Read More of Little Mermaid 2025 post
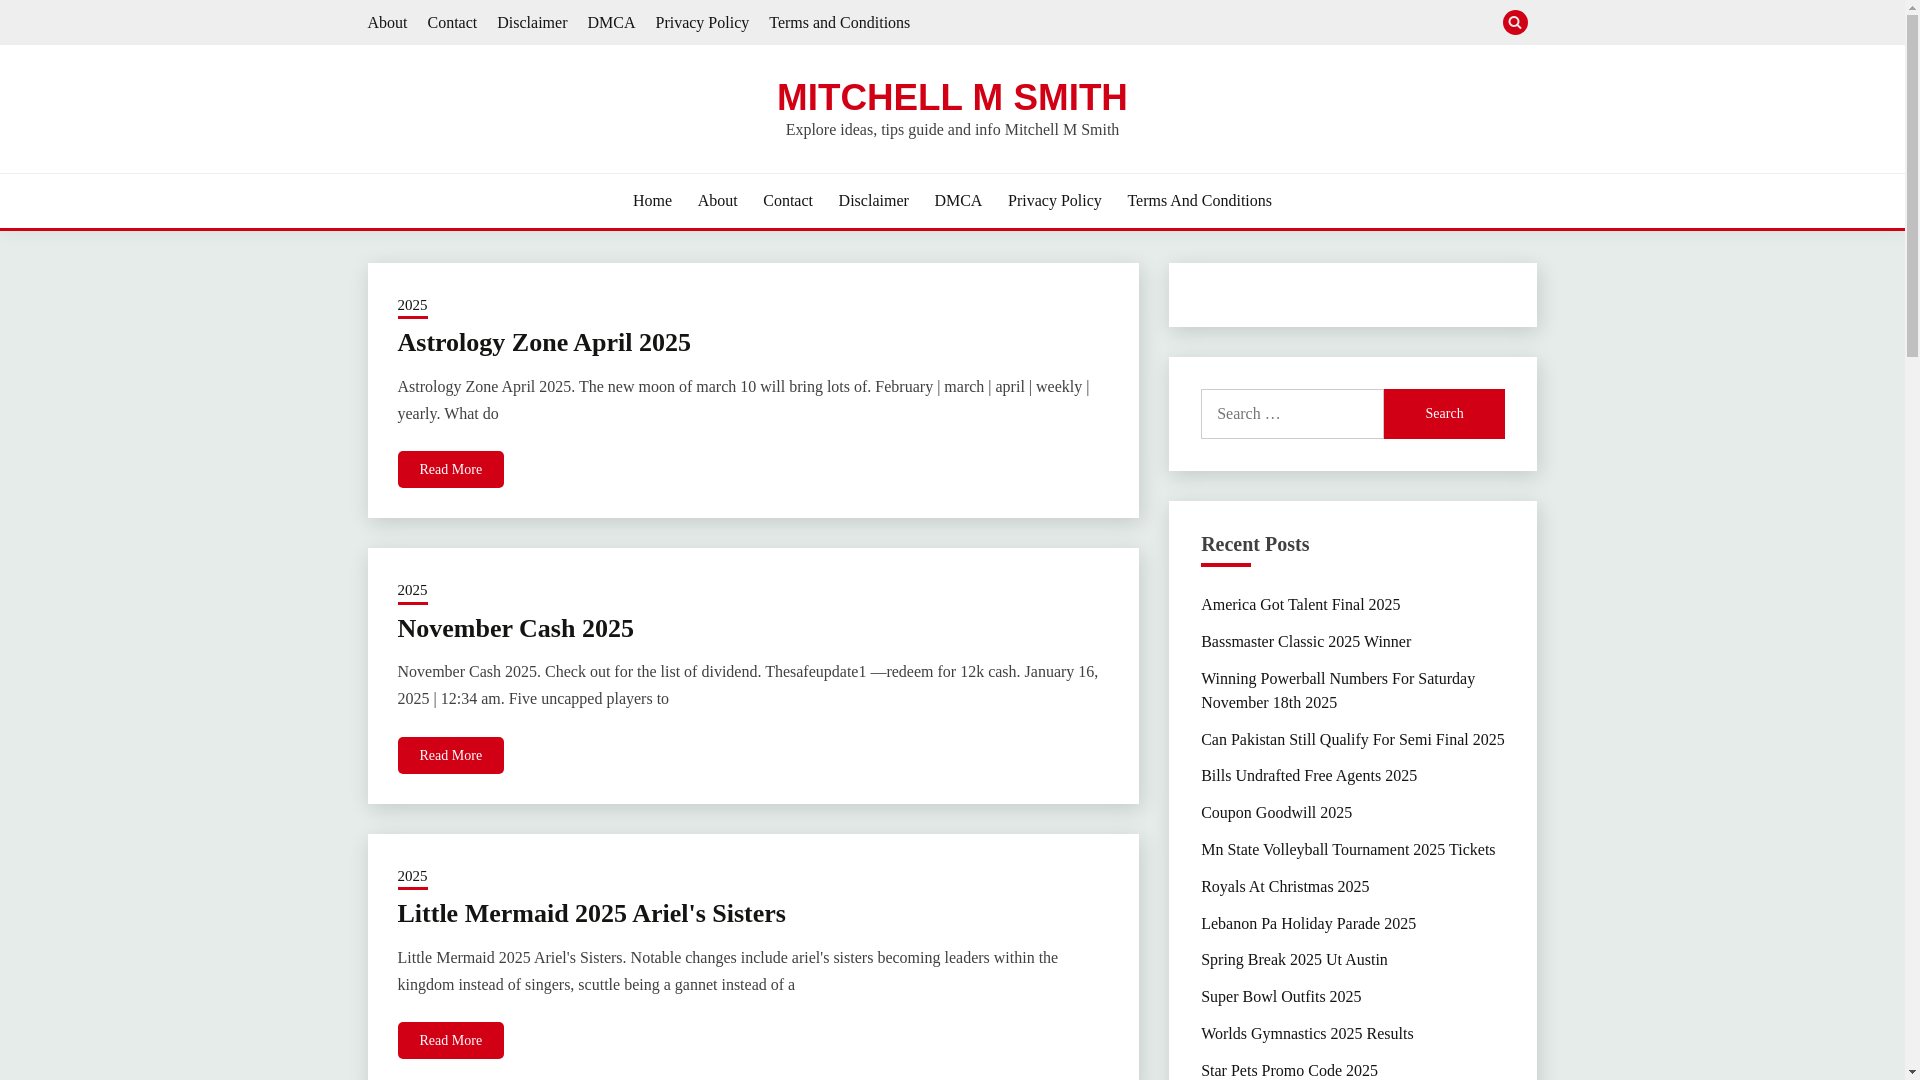Viewport: 1920px width, 1080px height. [450, 1040]
